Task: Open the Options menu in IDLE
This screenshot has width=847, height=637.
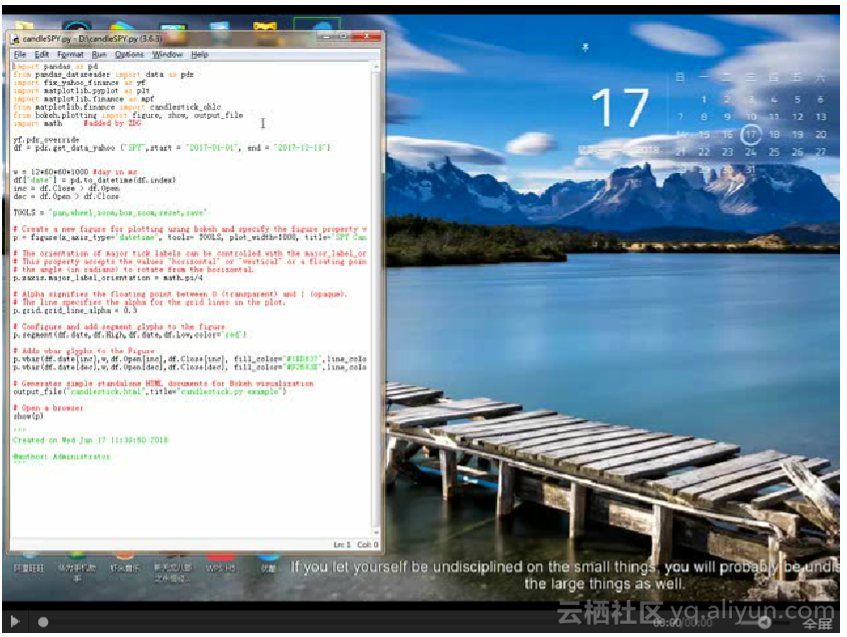Action: click(129, 55)
